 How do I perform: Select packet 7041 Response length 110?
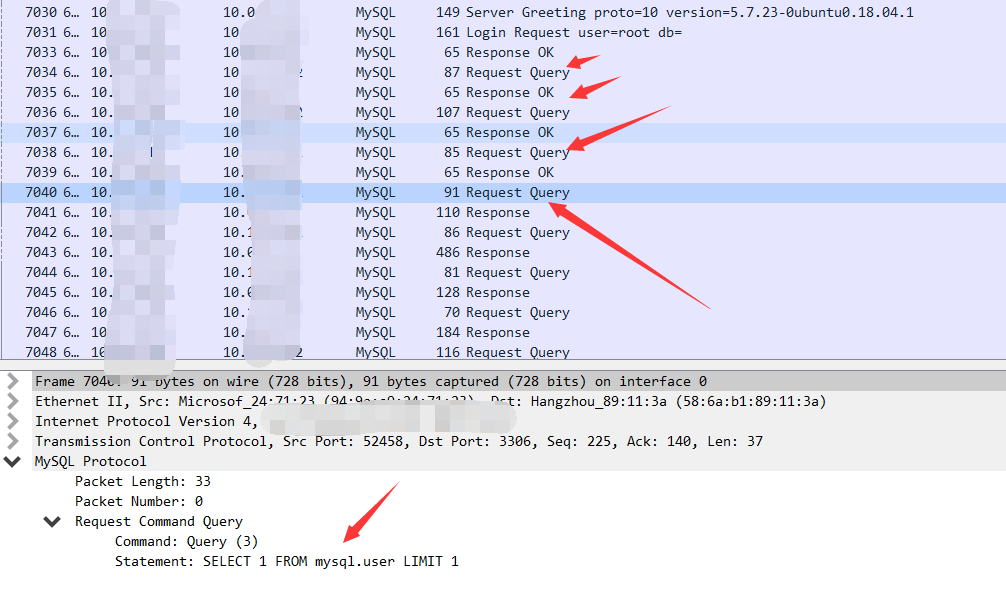point(503,212)
